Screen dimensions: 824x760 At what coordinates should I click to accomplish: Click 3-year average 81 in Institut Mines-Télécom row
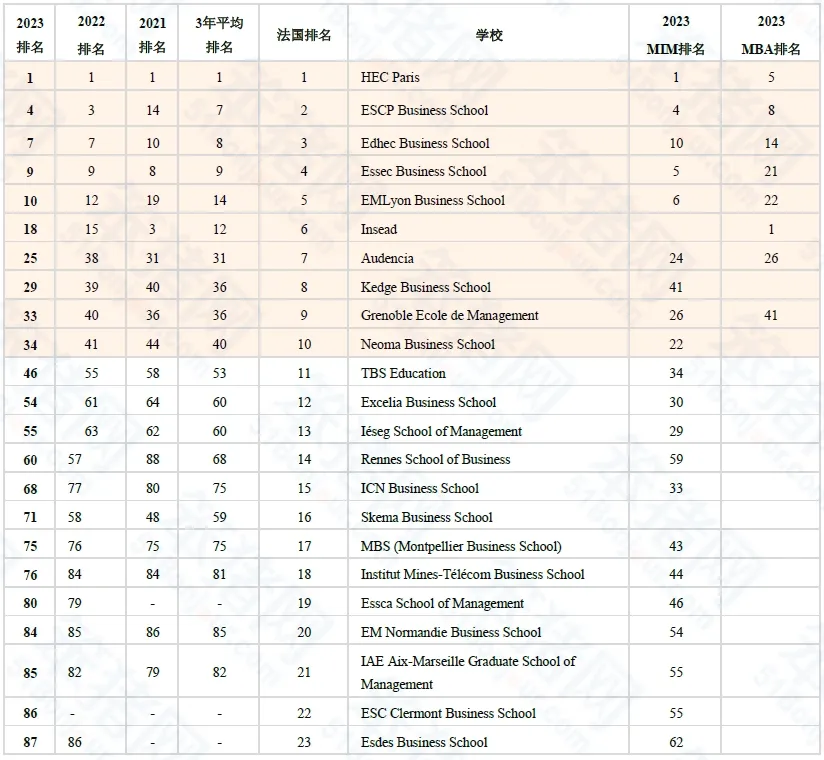pyautogui.click(x=219, y=574)
